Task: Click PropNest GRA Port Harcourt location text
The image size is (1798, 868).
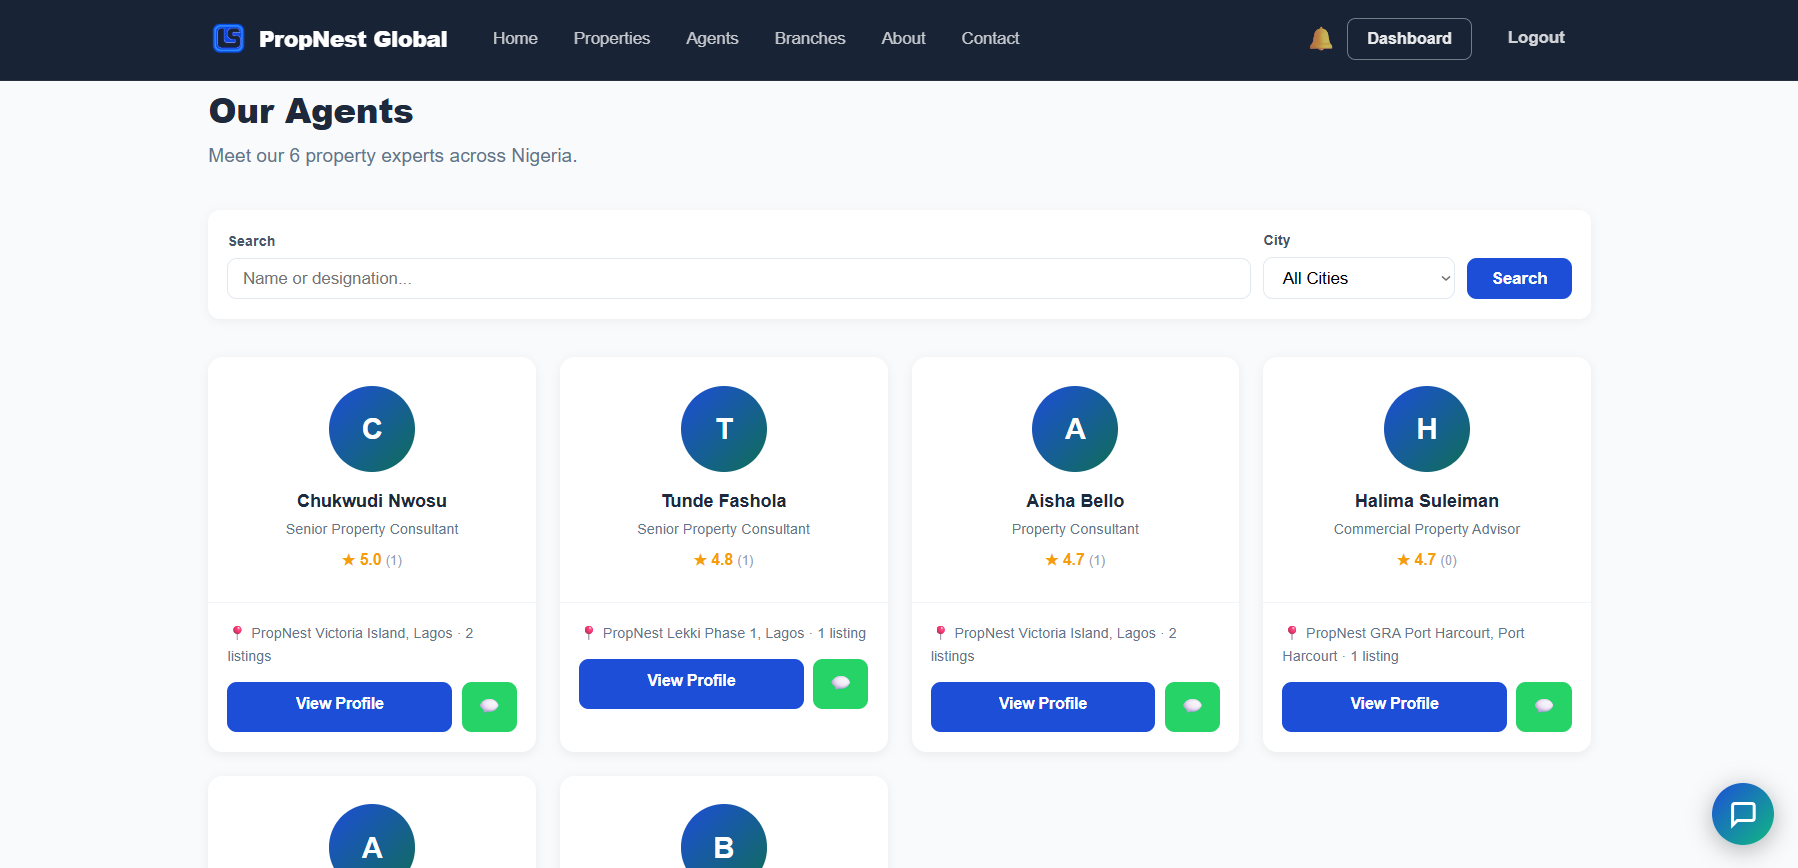Action: 1404,644
